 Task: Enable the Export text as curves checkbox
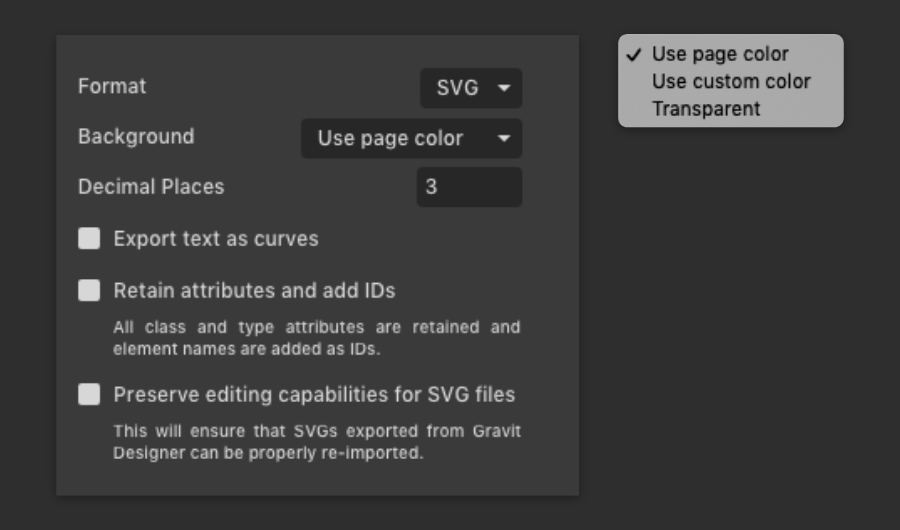[x=90, y=239]
